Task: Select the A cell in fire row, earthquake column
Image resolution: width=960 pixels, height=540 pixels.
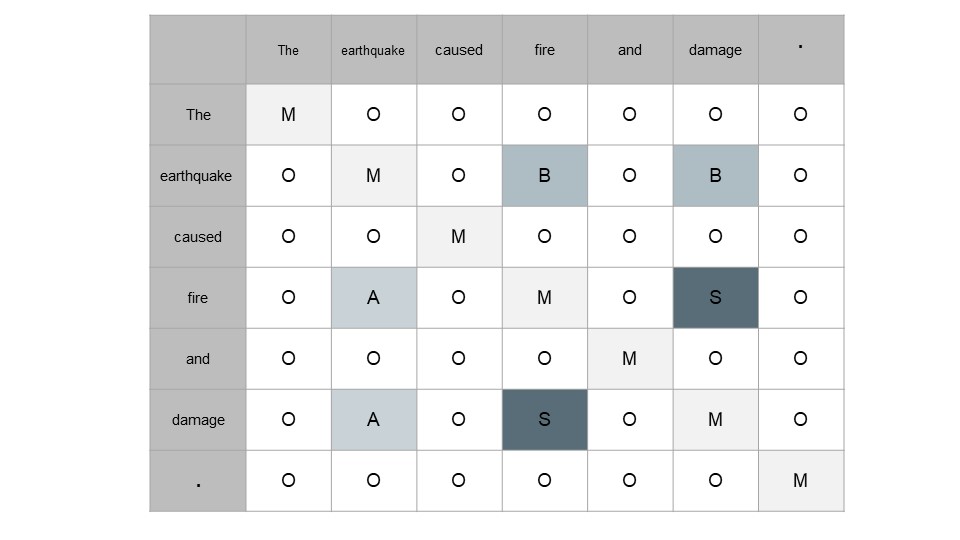Action: click(x=373, y=298)
